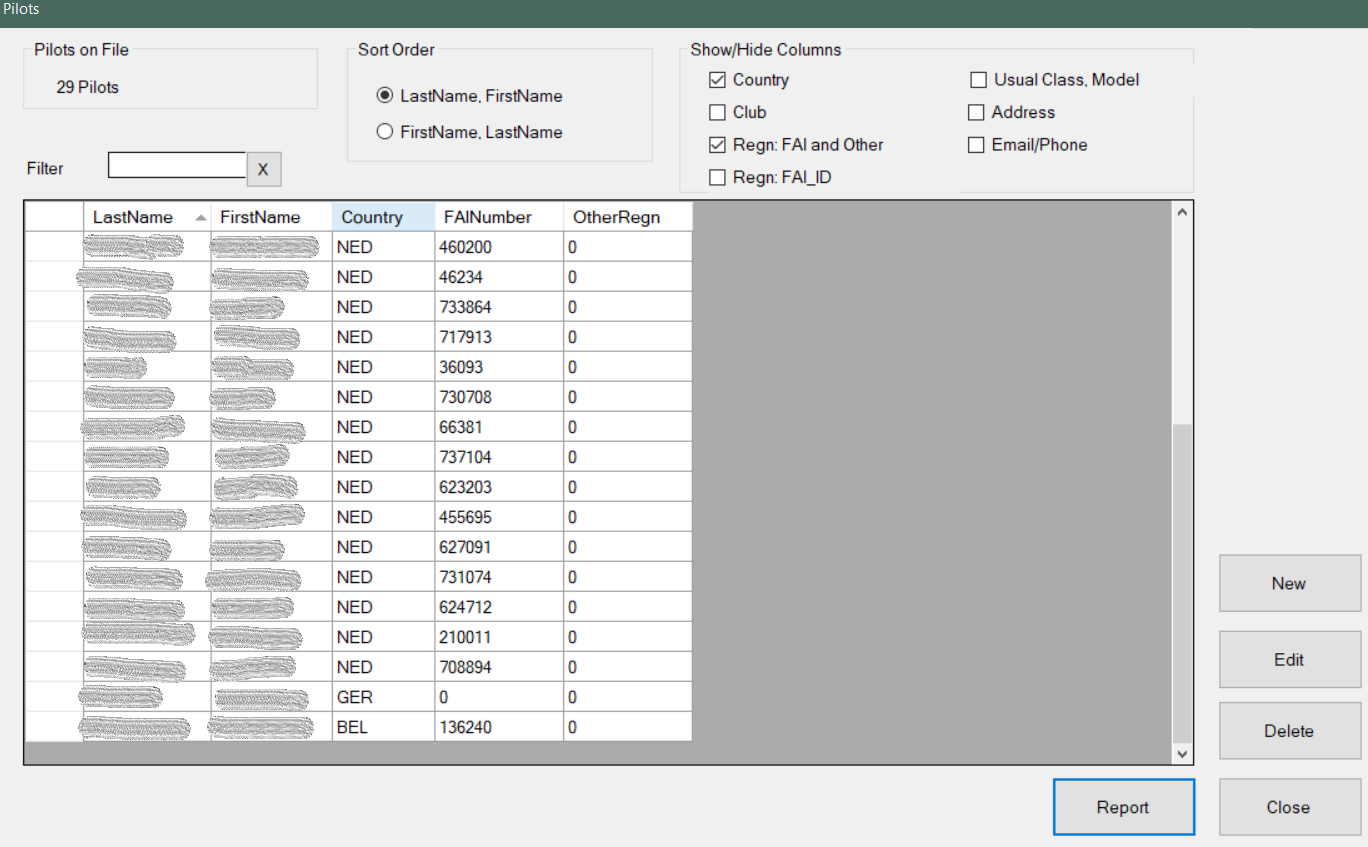Click the New pilot button
Image resolution: width=1368 pixels, height=847 pixels.
point(1289,583)
